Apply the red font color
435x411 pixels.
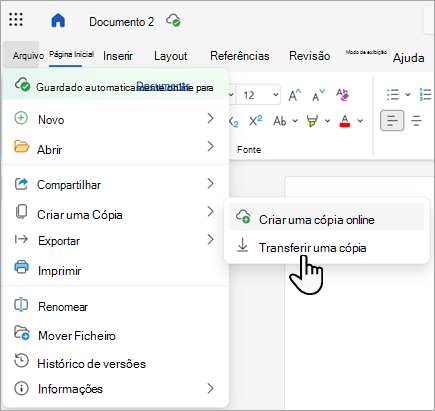(x=345, y=121)
